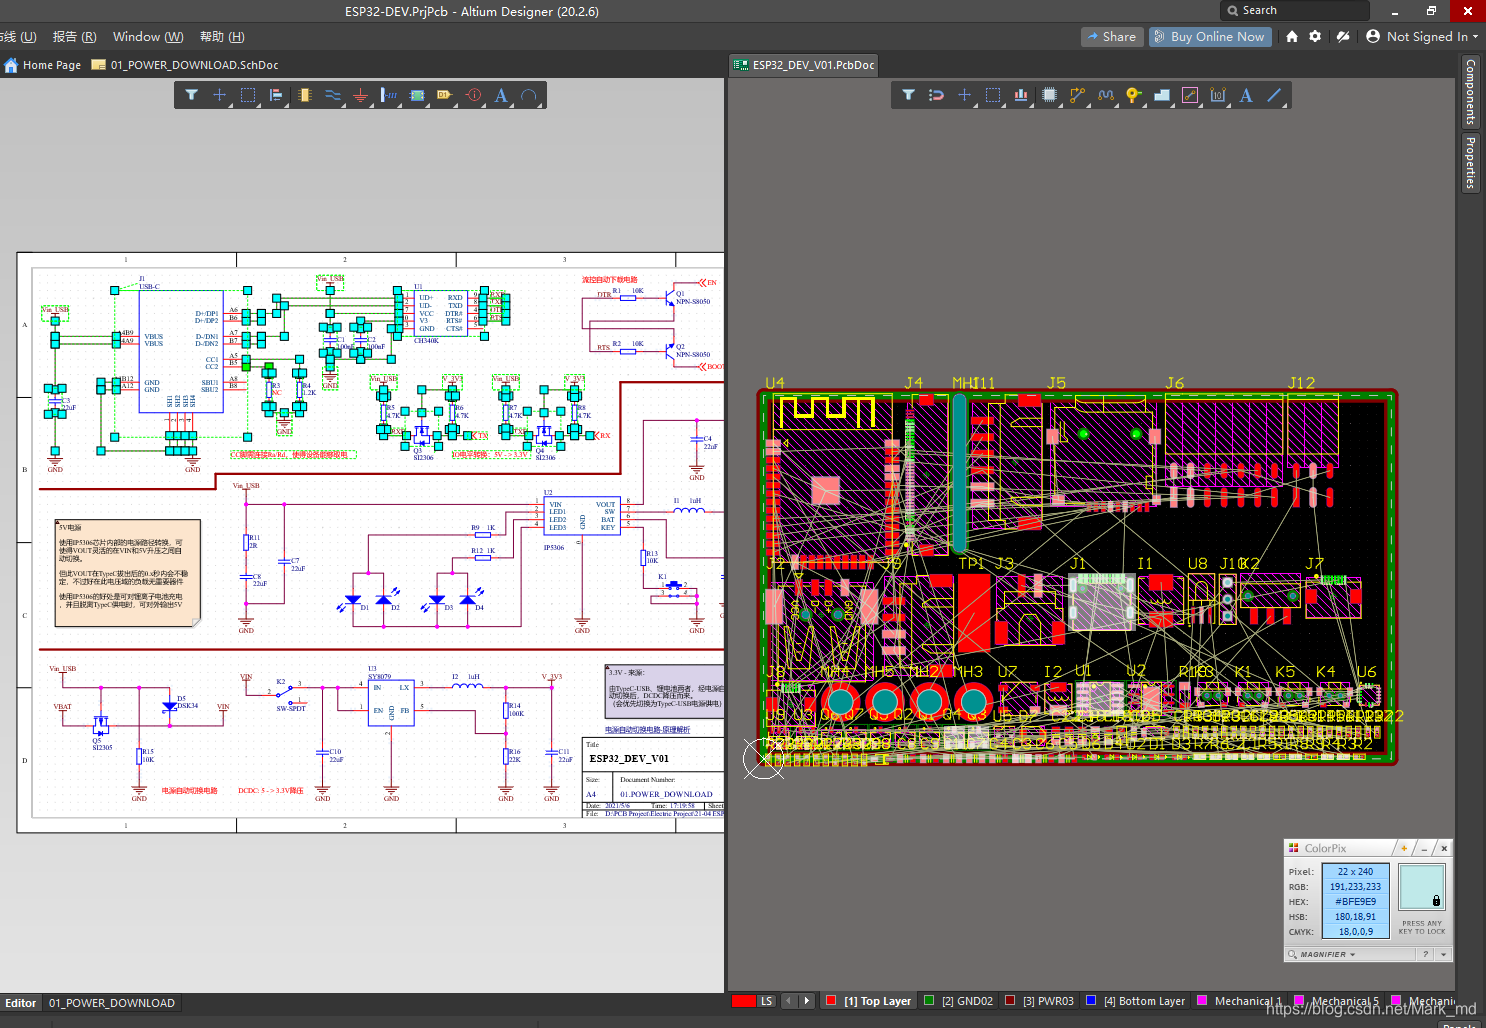Click the ColorPix RGB value 191,233,233
Image resolution: width=1486 pixels, height=1028 pixels.
click(x=1356, y=887)
